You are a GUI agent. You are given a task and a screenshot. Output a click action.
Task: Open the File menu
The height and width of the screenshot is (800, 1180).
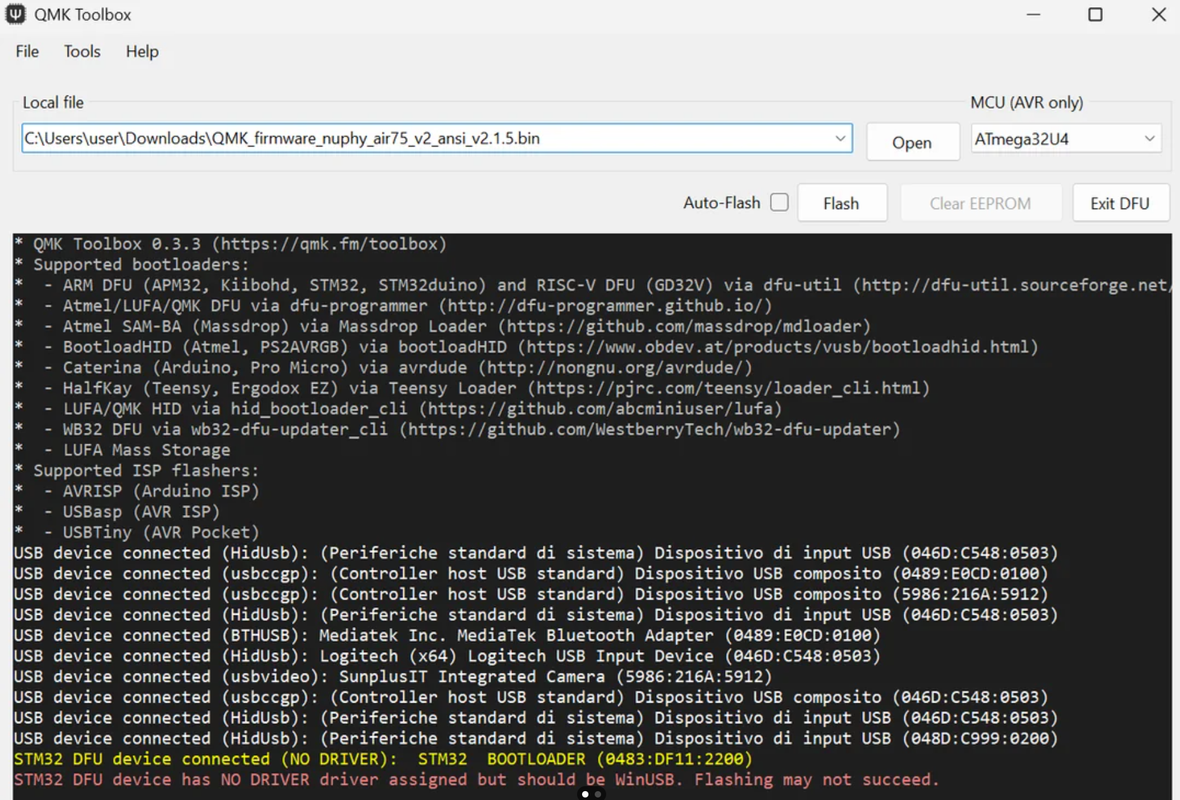(27, 51)
